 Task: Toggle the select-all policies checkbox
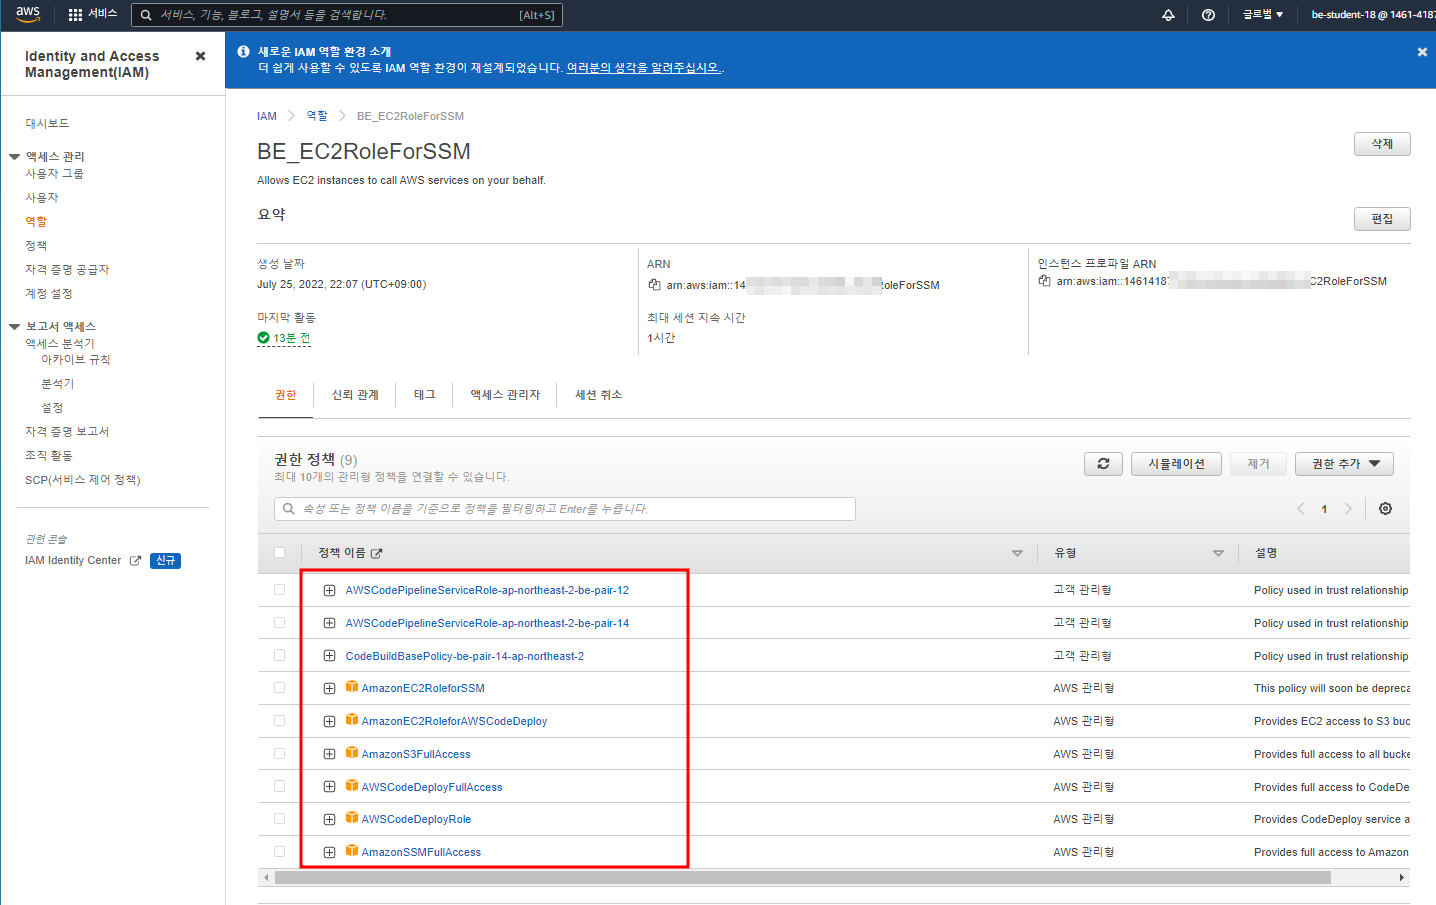279,553
